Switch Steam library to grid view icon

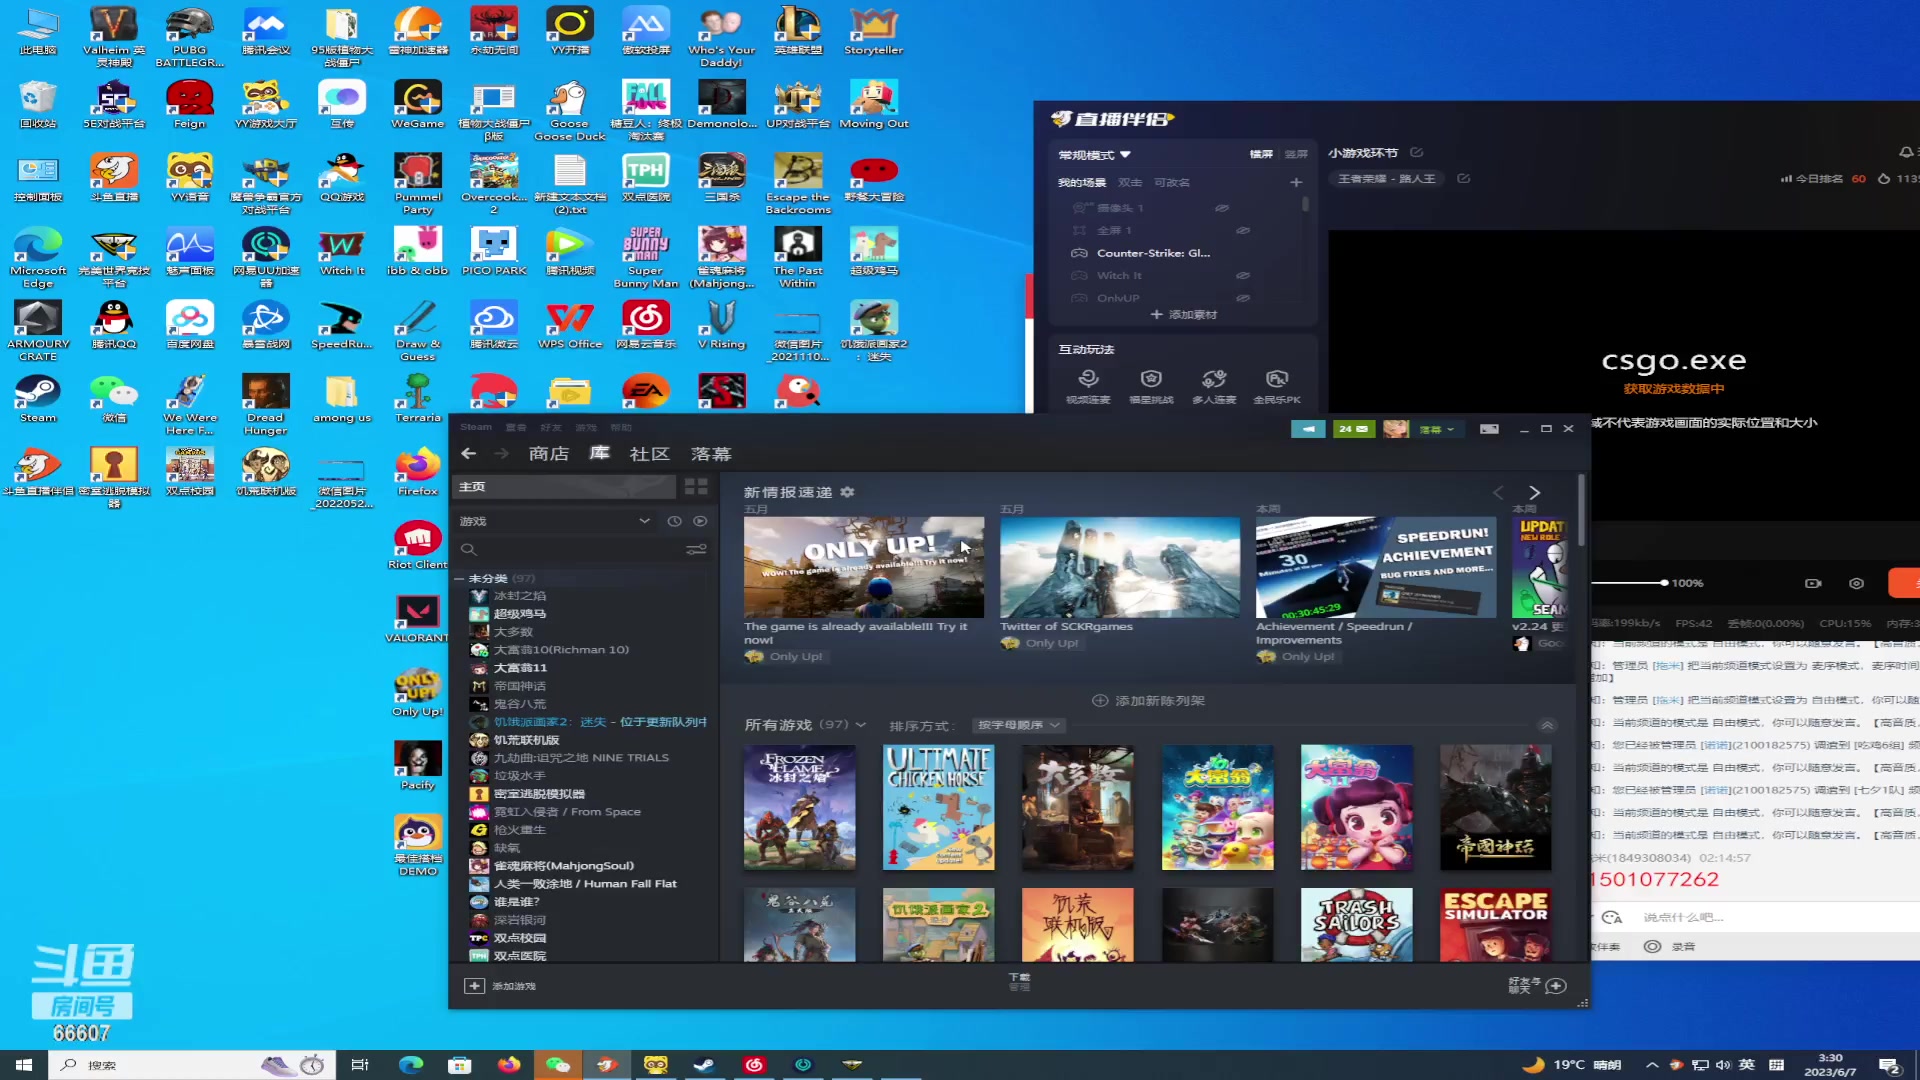pyautogui.click(x=696, y=487)
